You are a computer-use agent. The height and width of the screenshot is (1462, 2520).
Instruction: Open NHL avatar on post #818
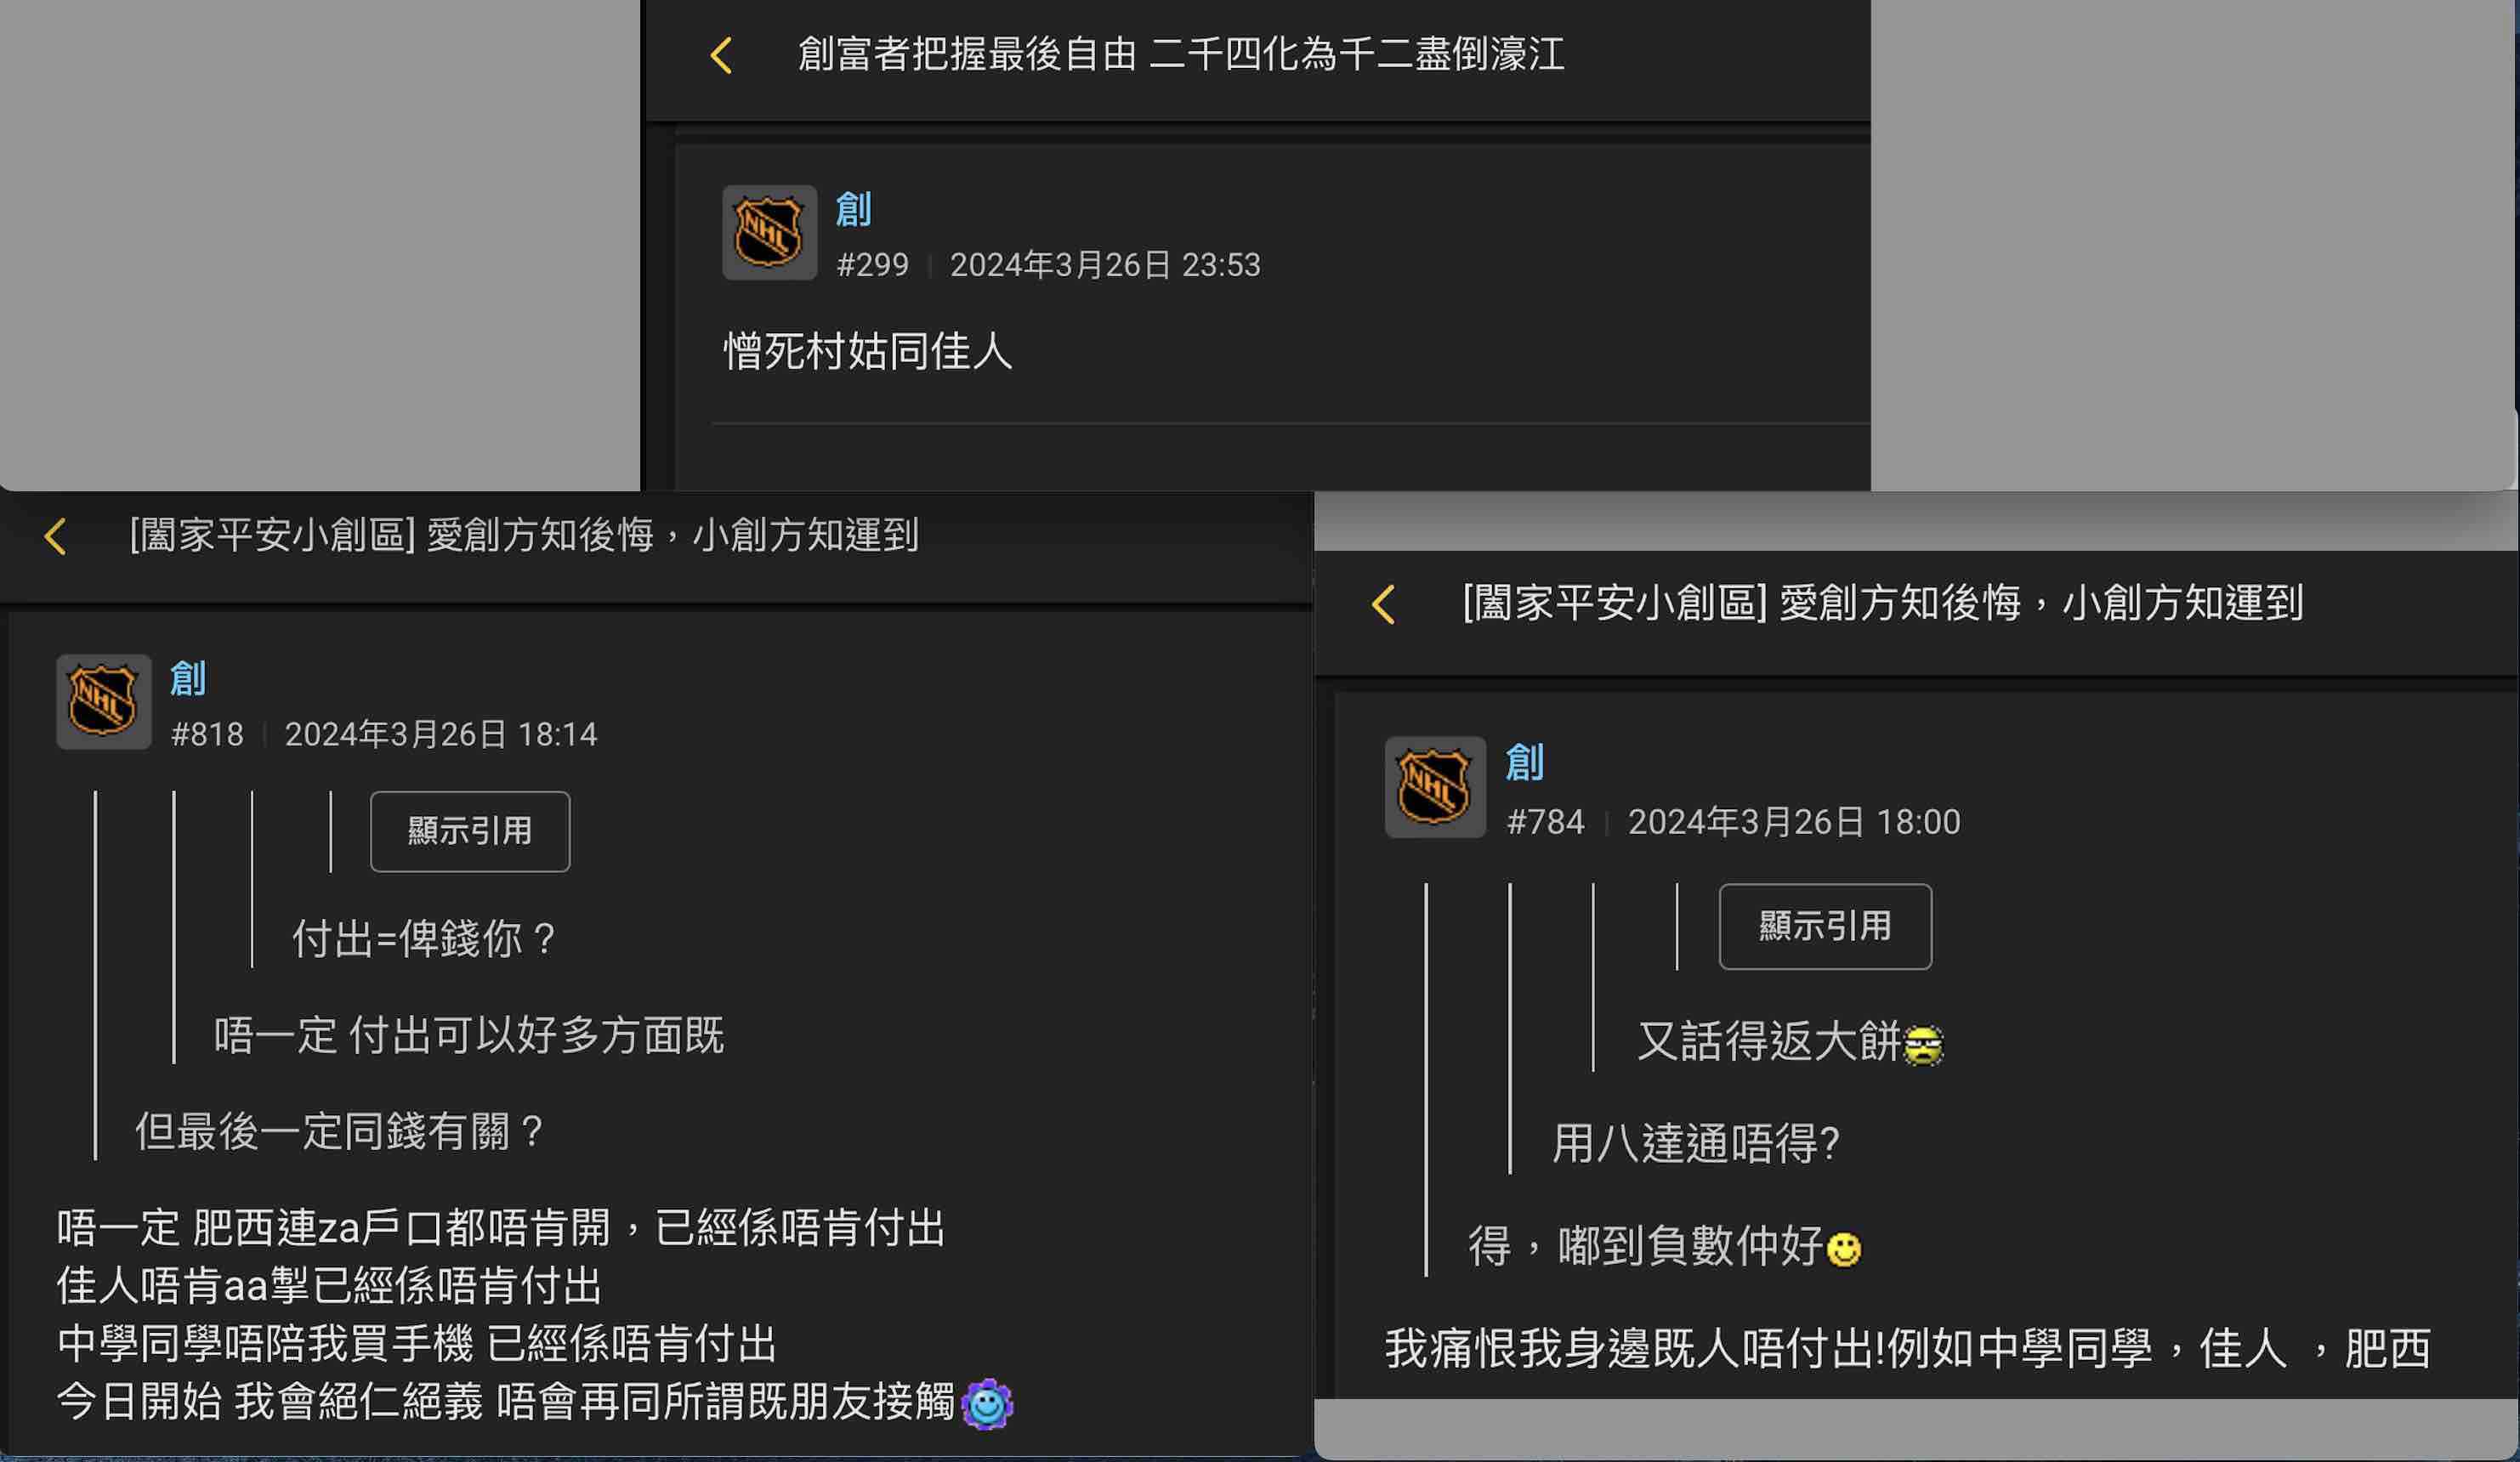(x=103, y=701)
